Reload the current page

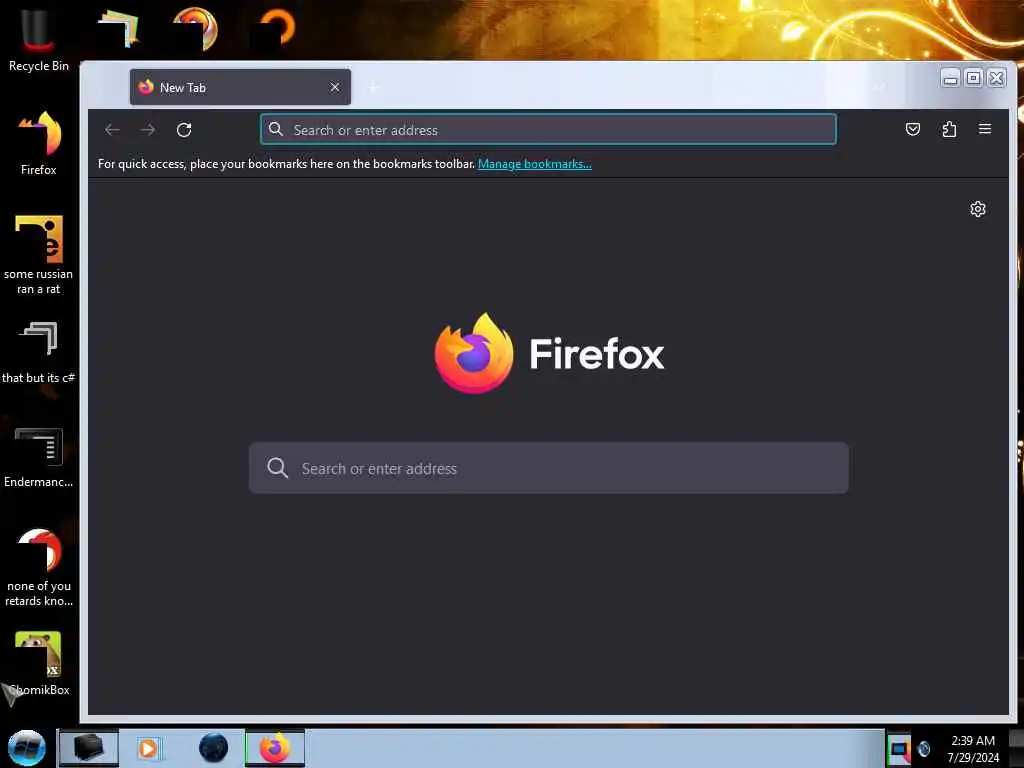[184, 130]
